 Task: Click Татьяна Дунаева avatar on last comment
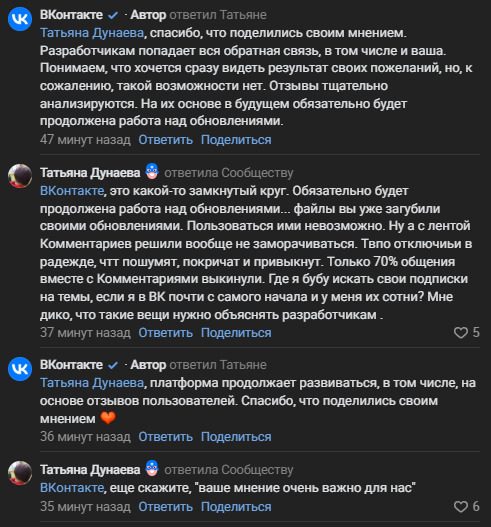pos(20,473)
